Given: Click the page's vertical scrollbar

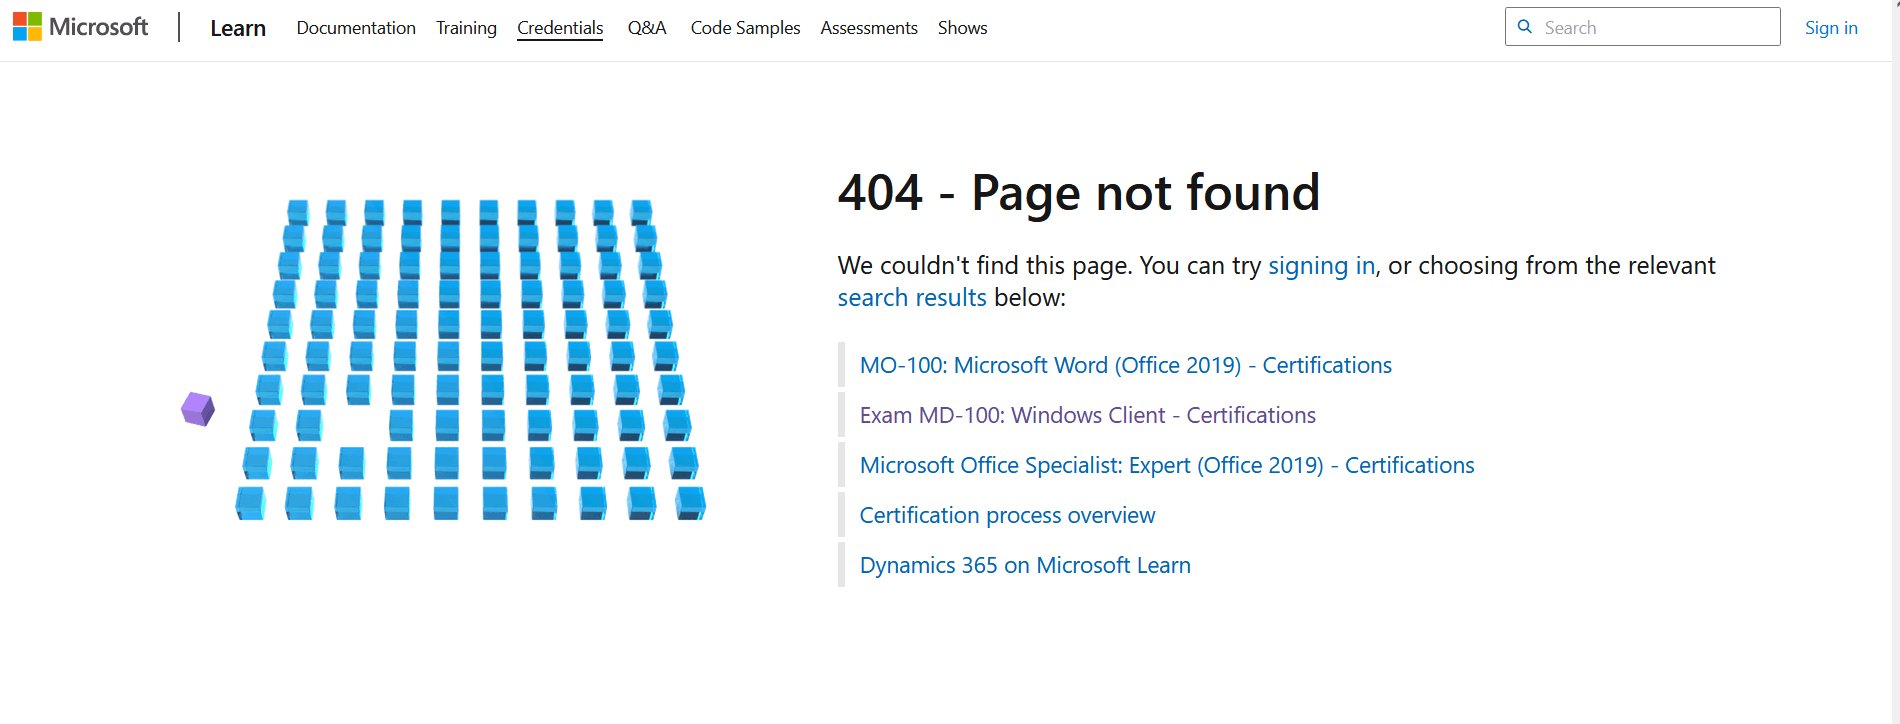Looking at the screenshot, I should tap(1895, 362).
